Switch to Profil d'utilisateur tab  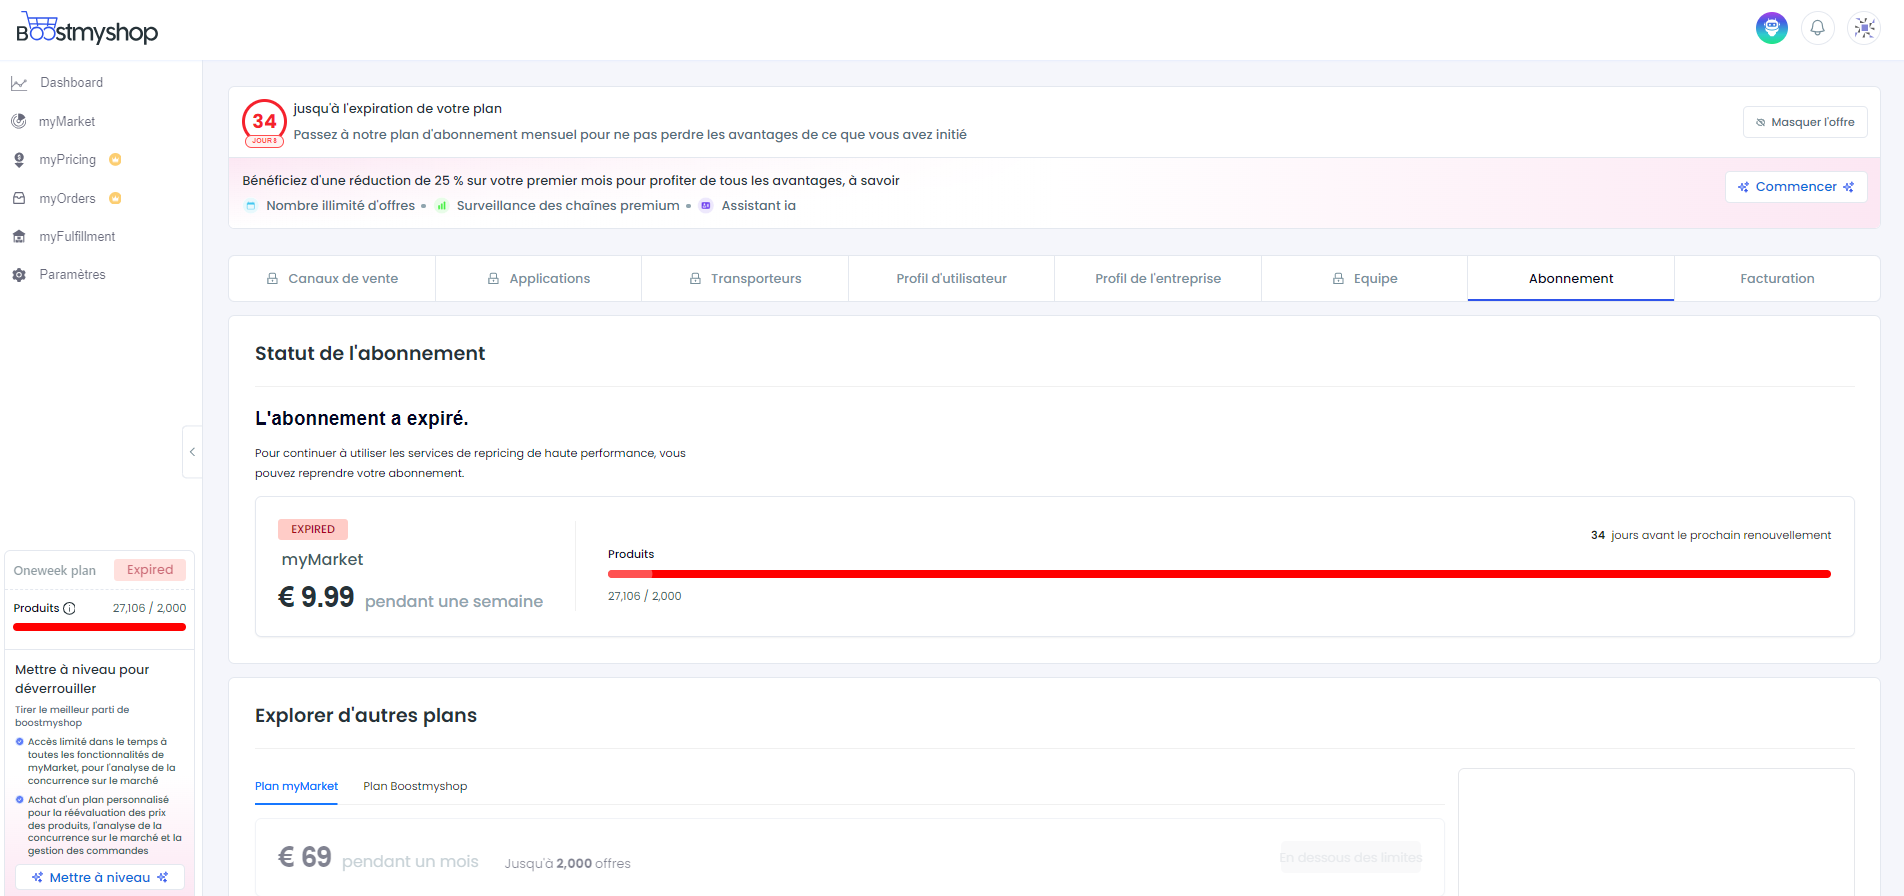point(951,279)
